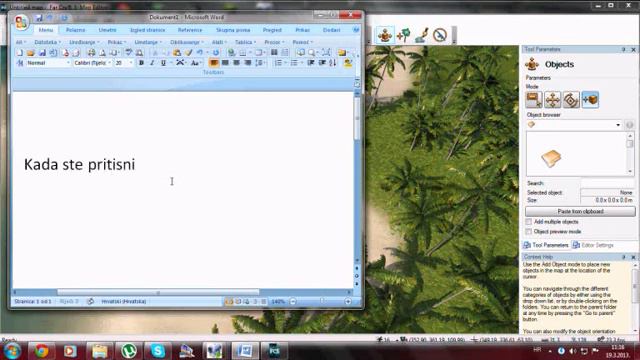Click the zoom in plus button in Word
The width and height of the screenshot is (640, 360).
tap(348, 302)
